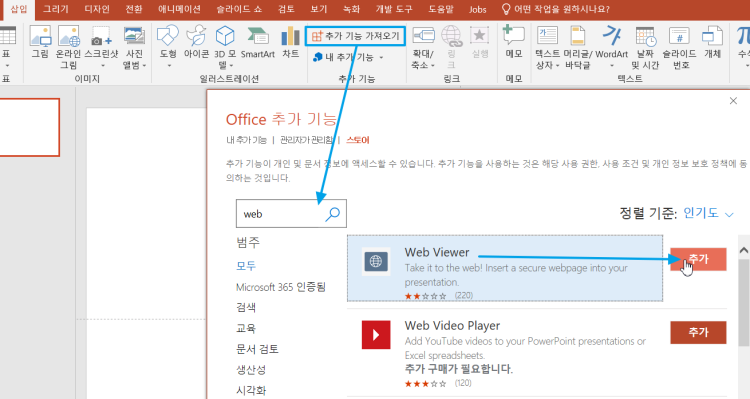Click the Web Viewer star rating
Viewport: 750px width, 399px height.
pos(425,296)
